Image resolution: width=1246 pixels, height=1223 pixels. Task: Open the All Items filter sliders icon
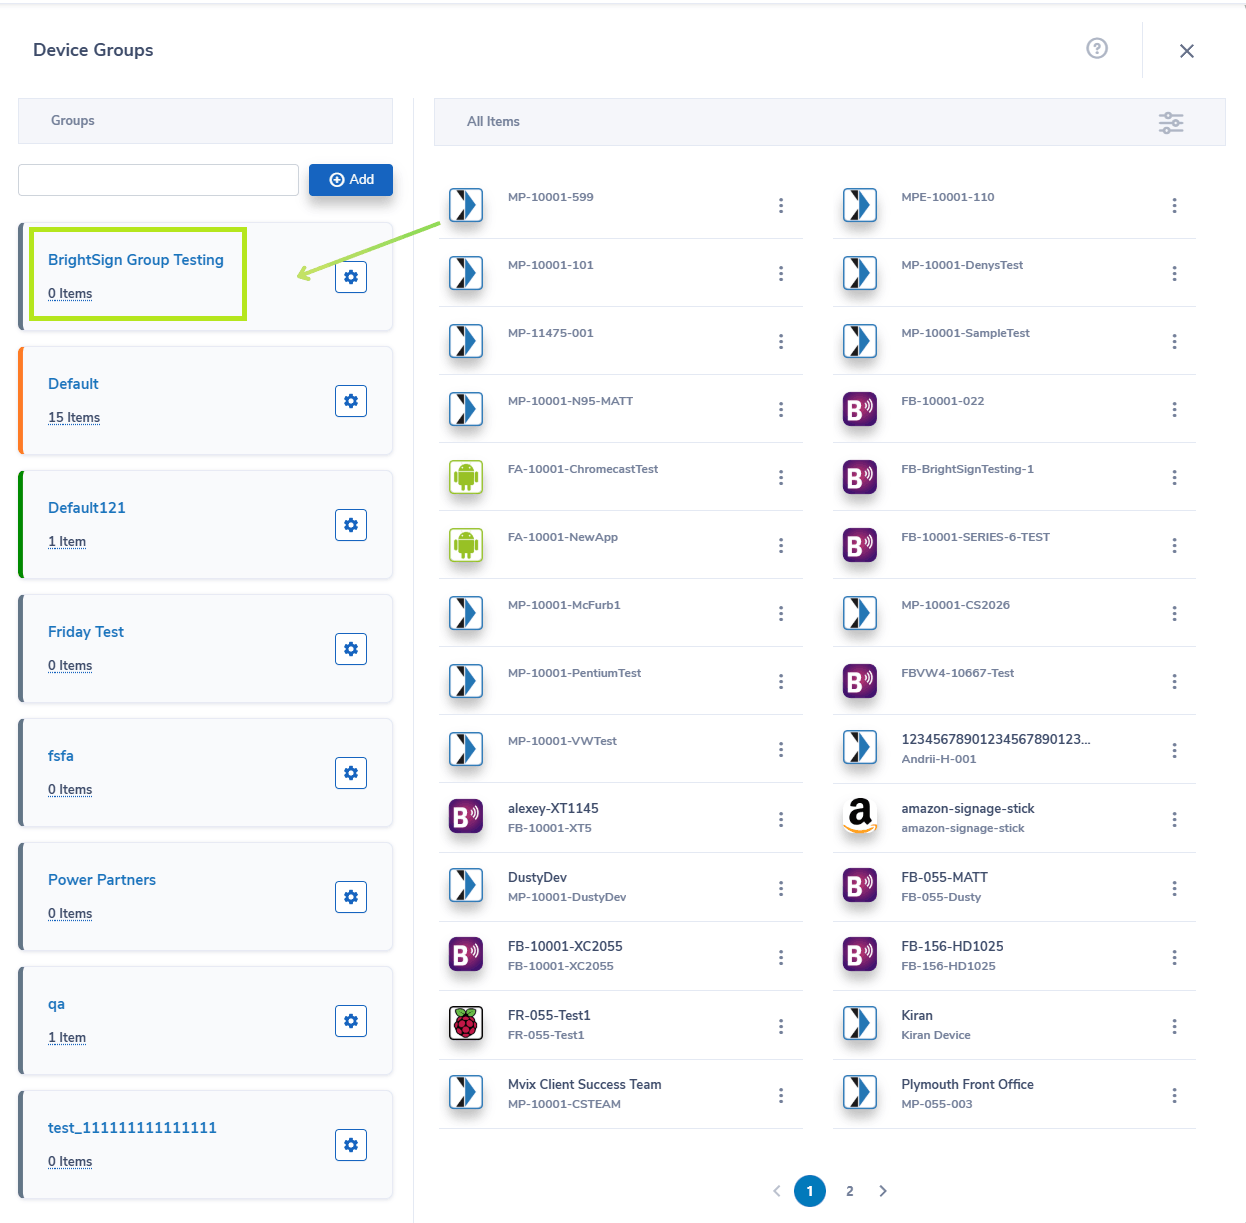(1171, 122)
